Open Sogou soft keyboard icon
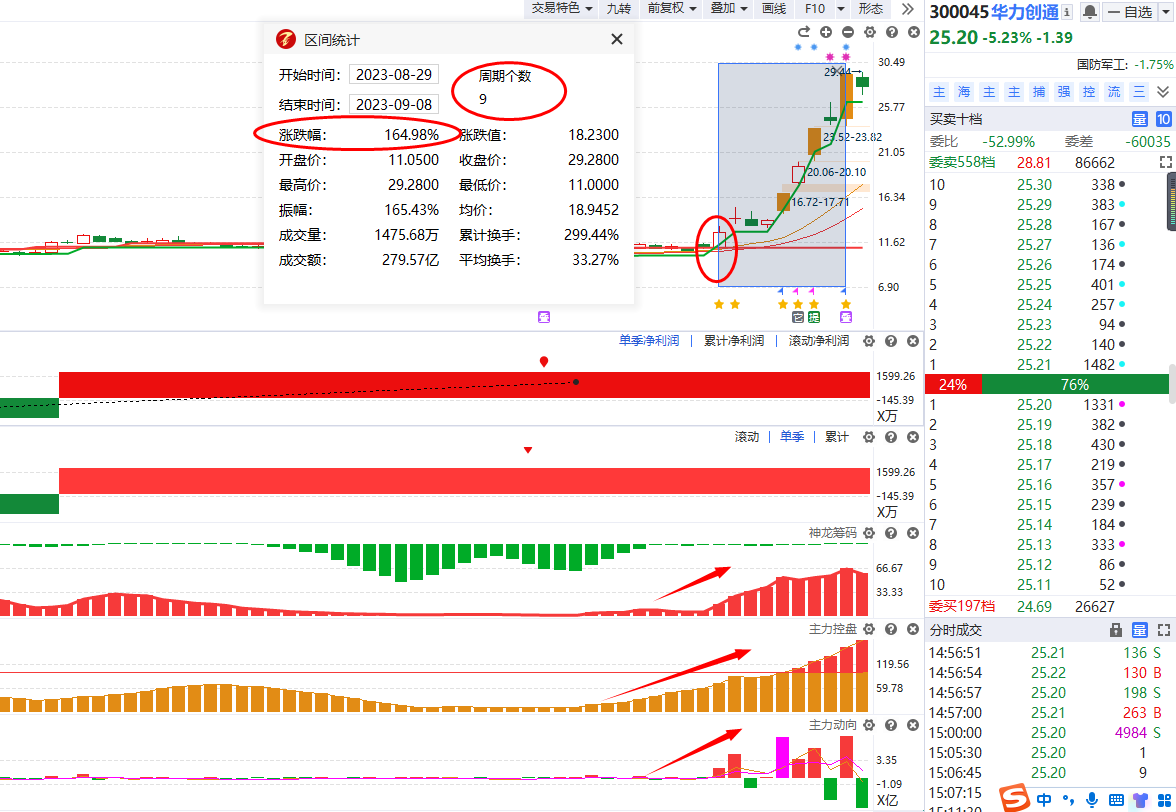Image resolution: width=1176 pixels, height=812 pixels. 1116,800
